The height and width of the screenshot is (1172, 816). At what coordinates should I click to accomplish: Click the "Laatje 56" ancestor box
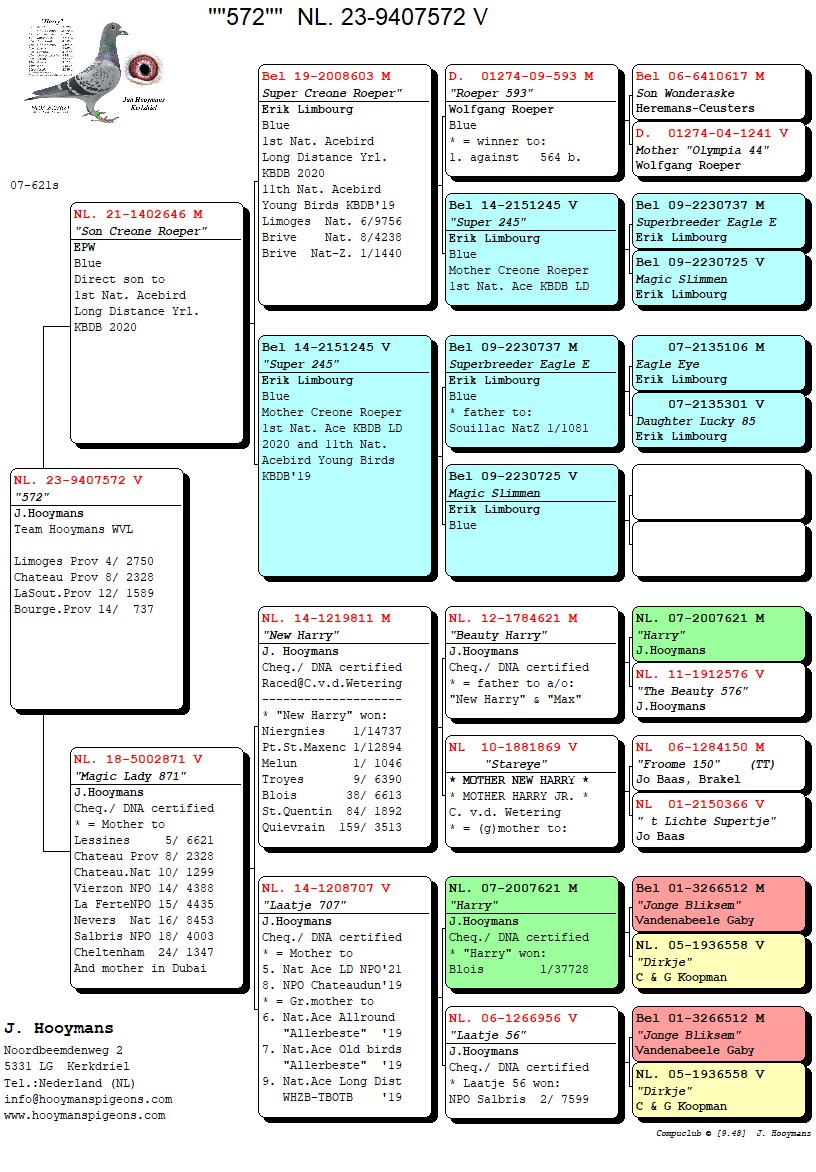[531, 1060]
